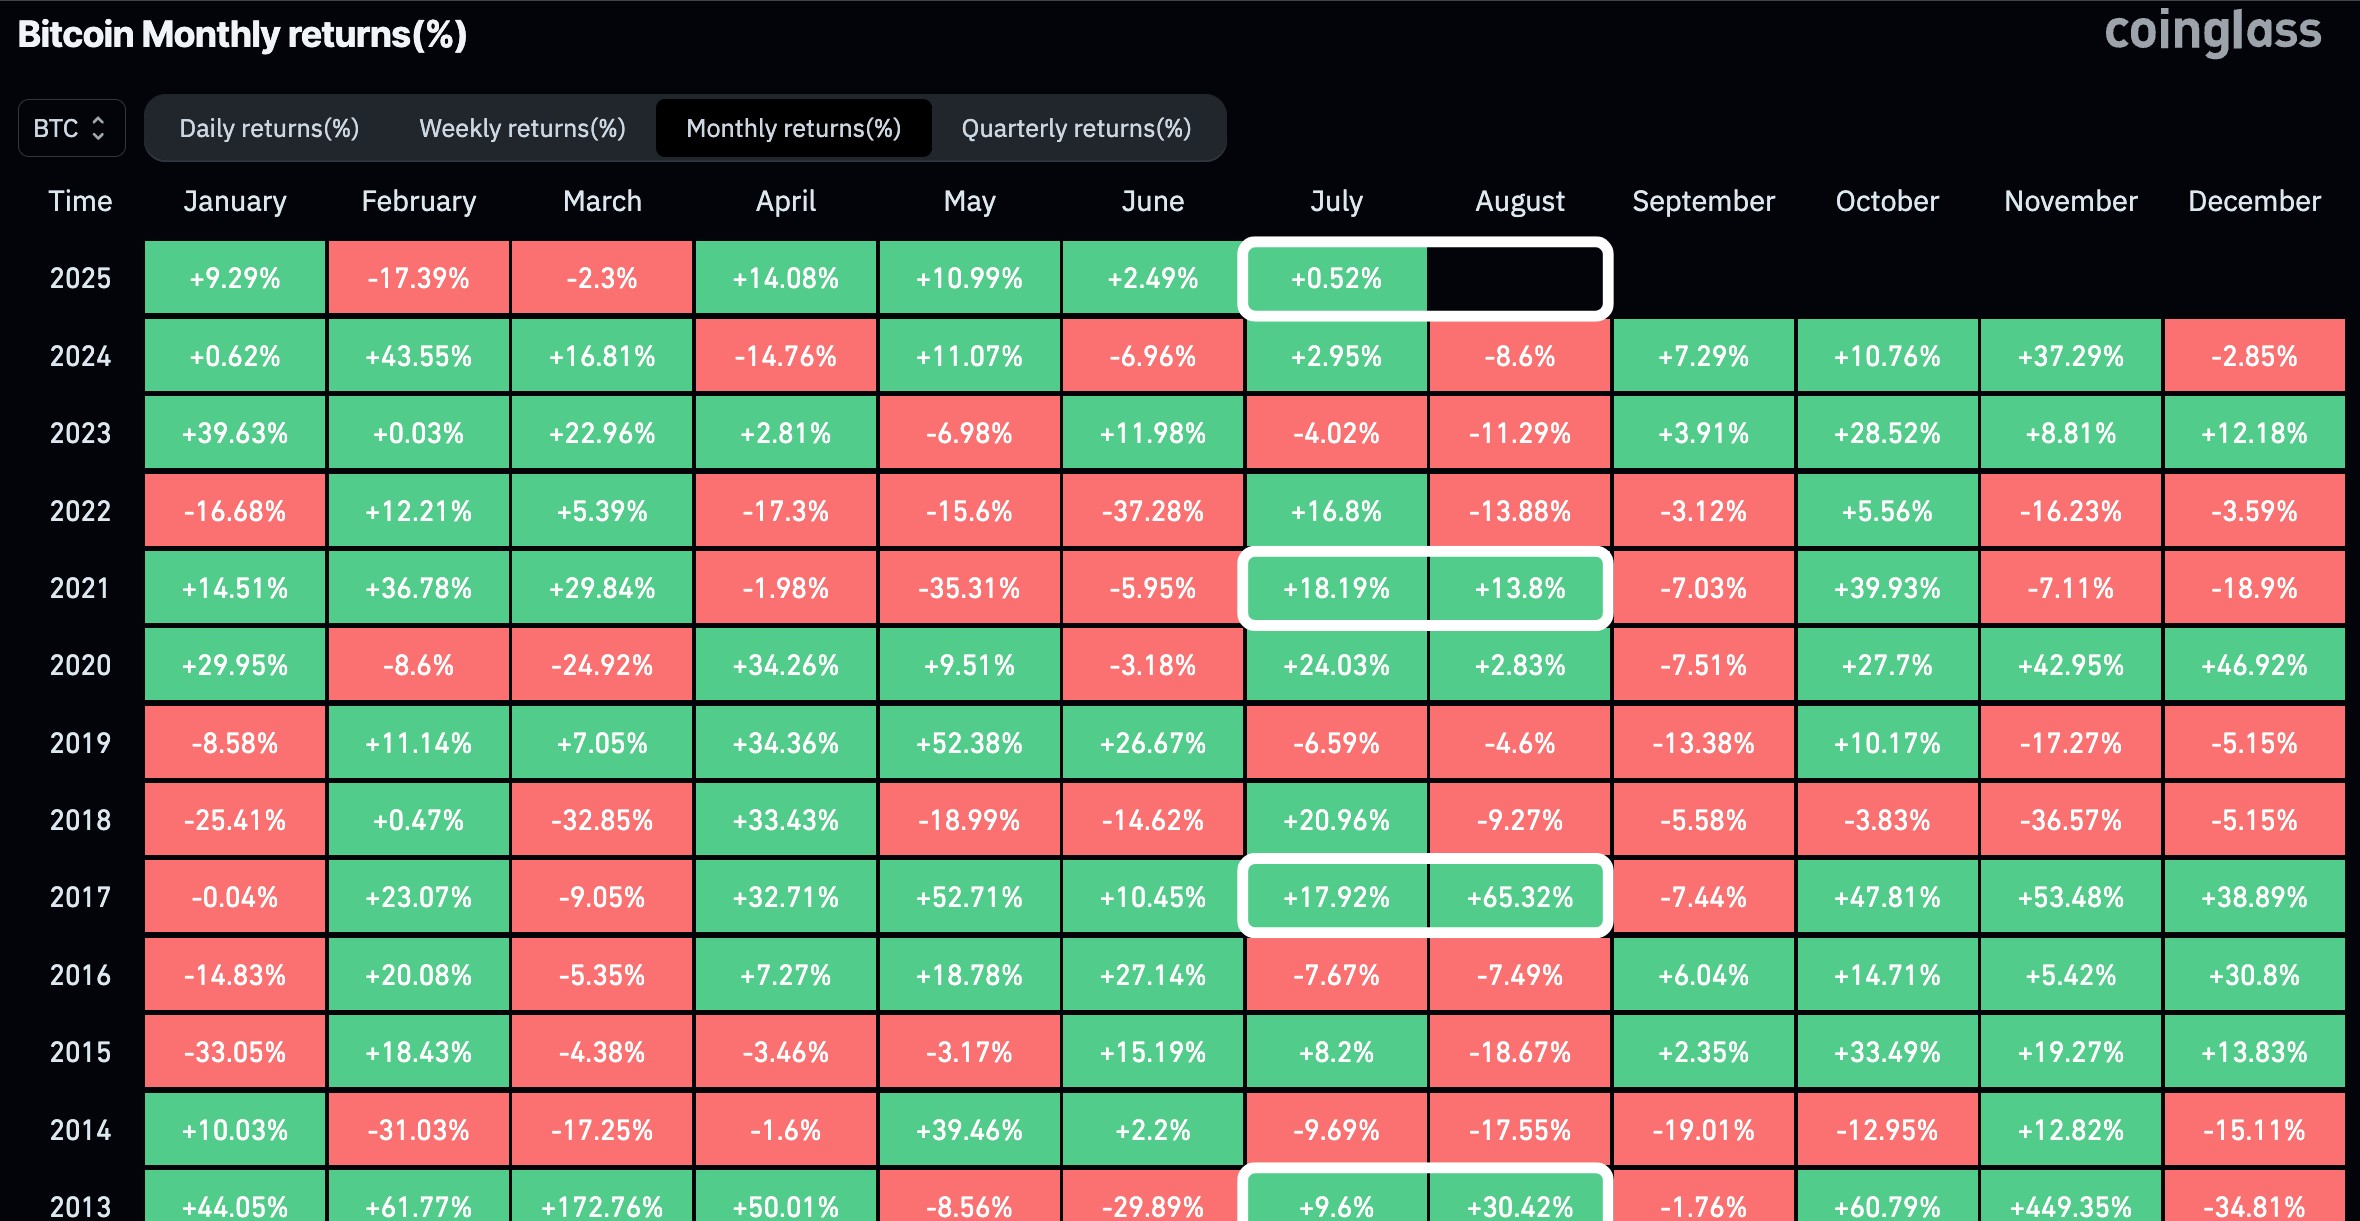This screenshot has width=2360, height=1221.
Task: Click the +13.8% August 2021 cell
Action: point(1520,587)
